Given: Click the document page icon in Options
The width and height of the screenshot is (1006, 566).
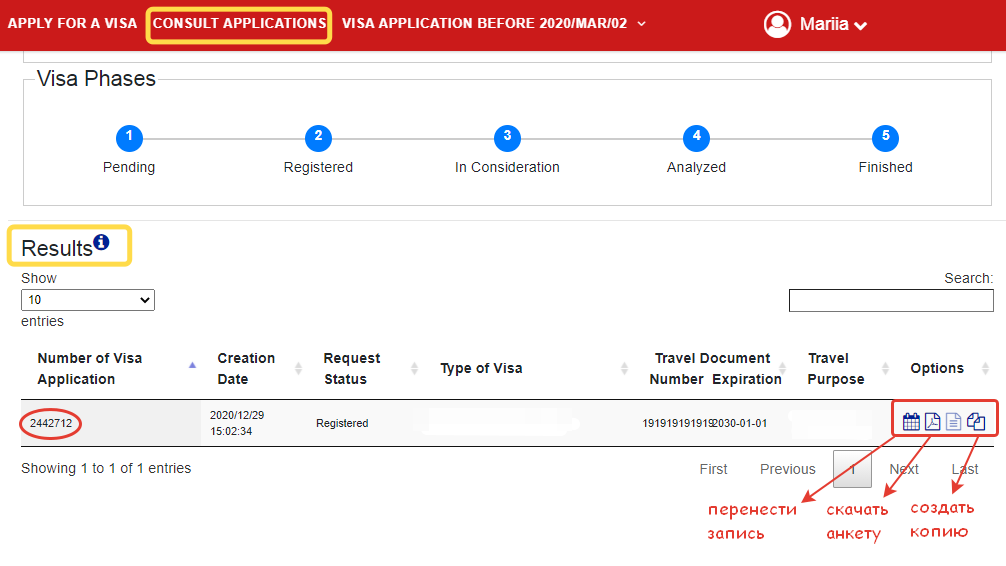Looking at the screenshot, I should coord(954,422).
